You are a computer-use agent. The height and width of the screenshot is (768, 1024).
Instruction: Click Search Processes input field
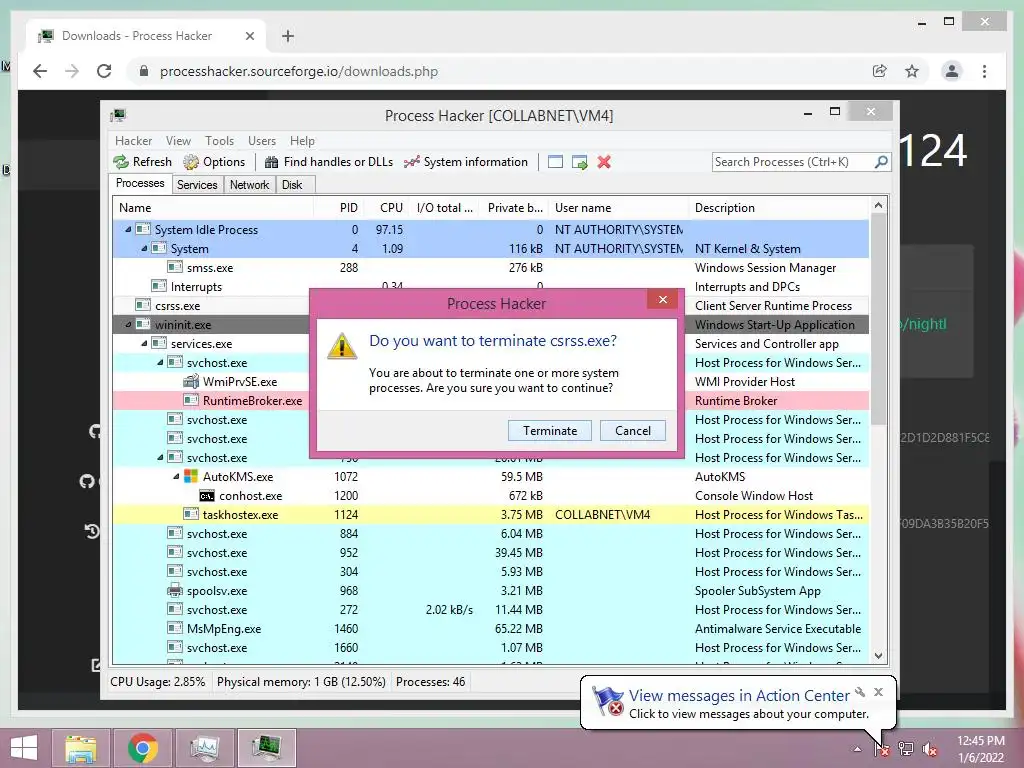pos(792,161)
